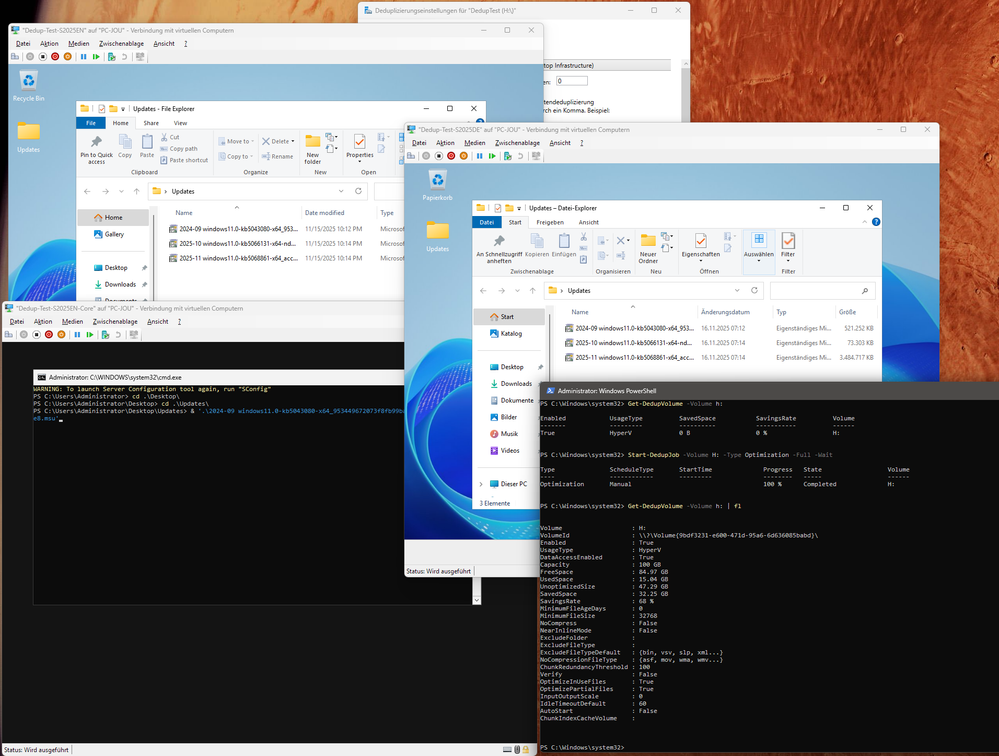Select Videos in Datei-Explorer navigation pane

(509, 450)
